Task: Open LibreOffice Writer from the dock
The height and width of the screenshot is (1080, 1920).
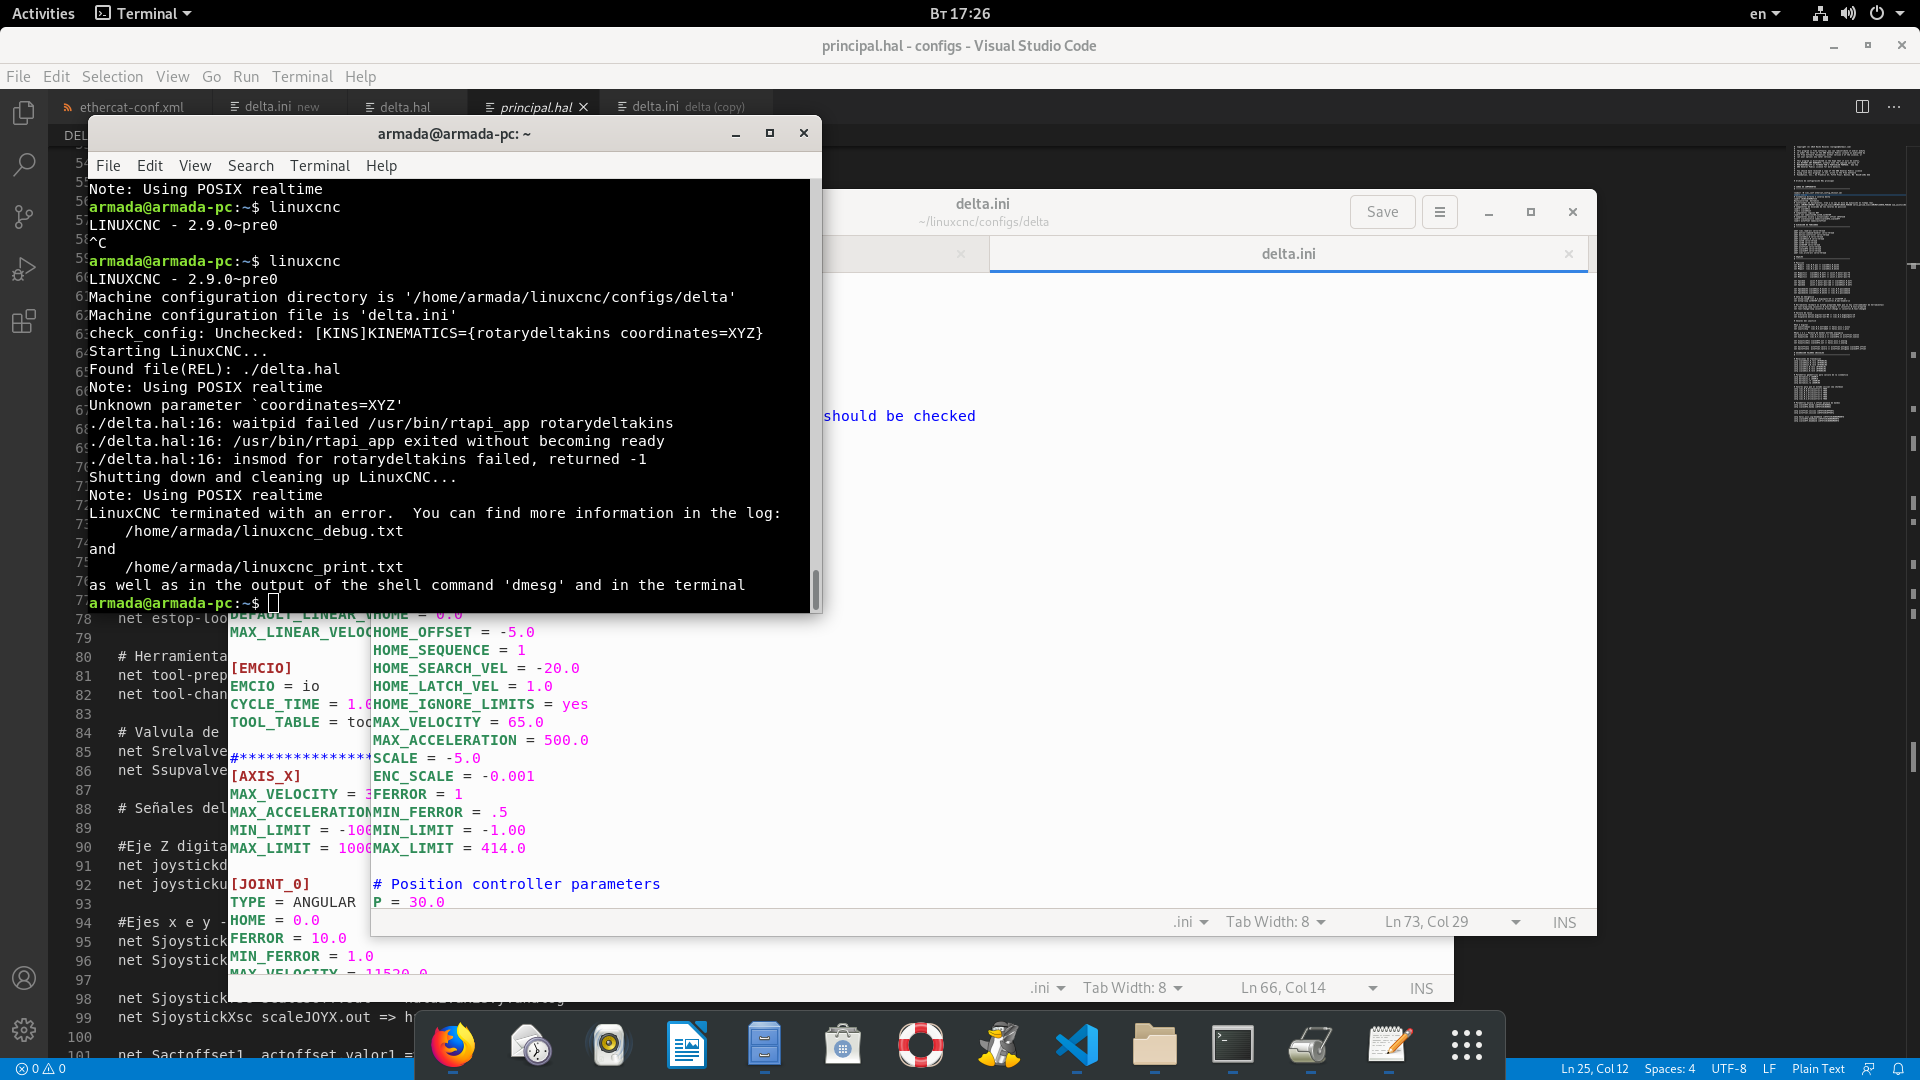Action: pos(687,1046)
